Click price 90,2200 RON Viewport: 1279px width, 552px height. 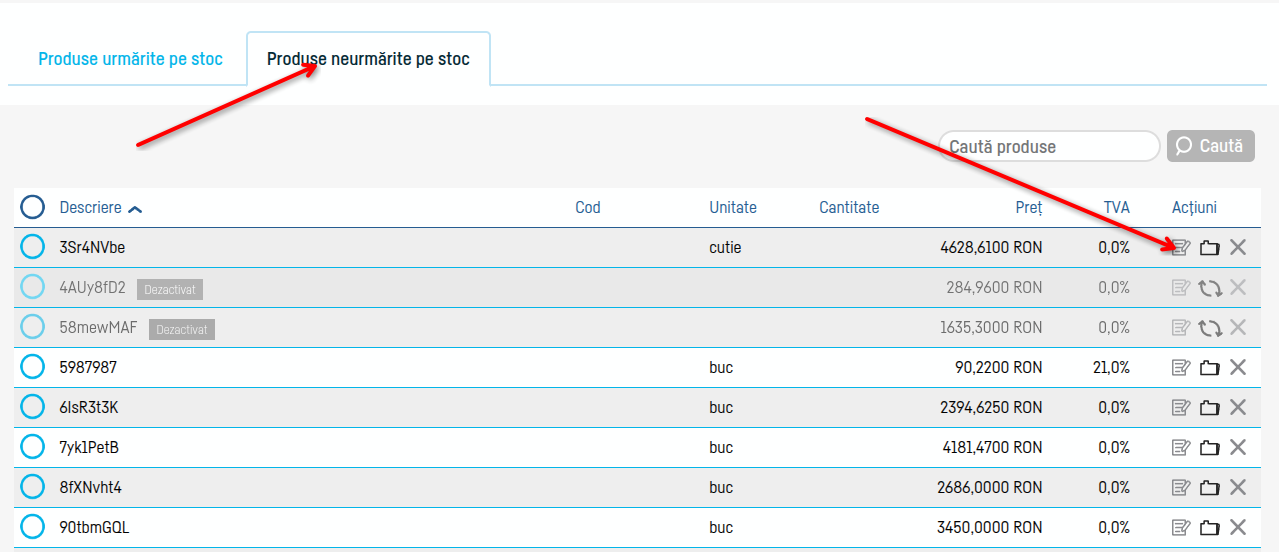(x=999, y=367)
